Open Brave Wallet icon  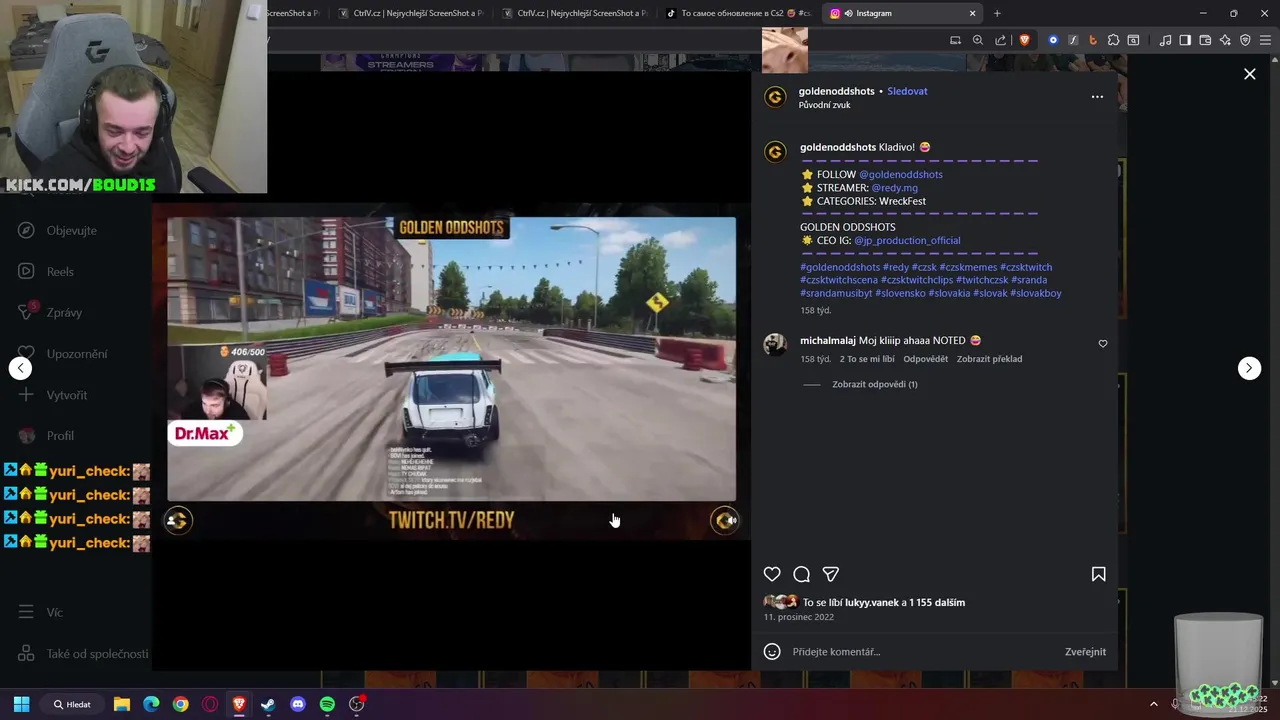point(1205,40)
